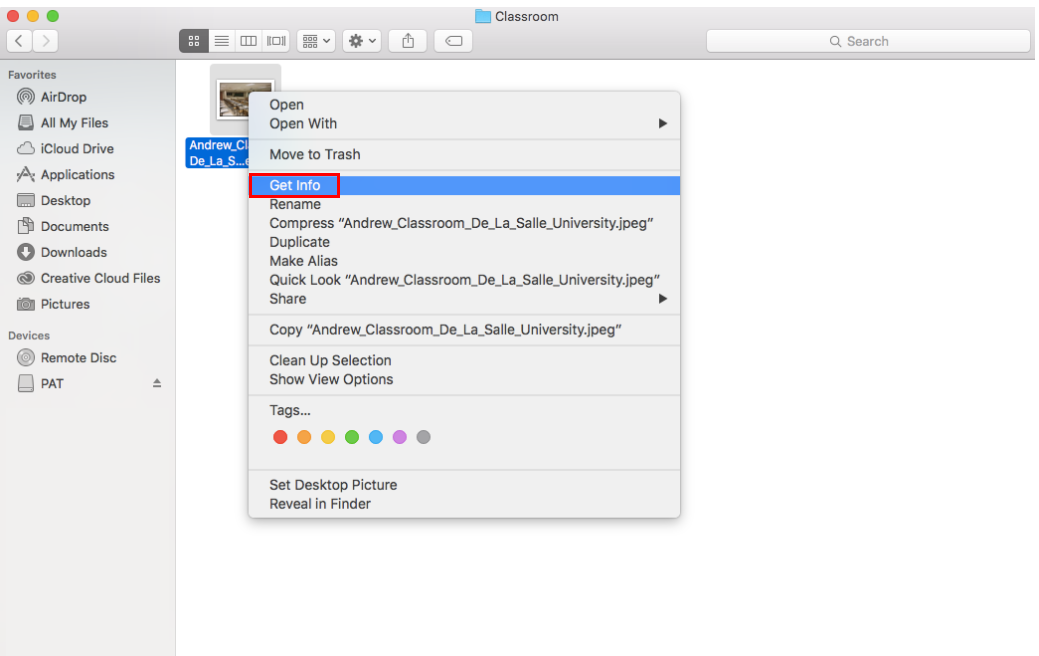This screenshot has width=1039, height=656.
Task: Switch to list view in the toolbar
Action: 221,41
